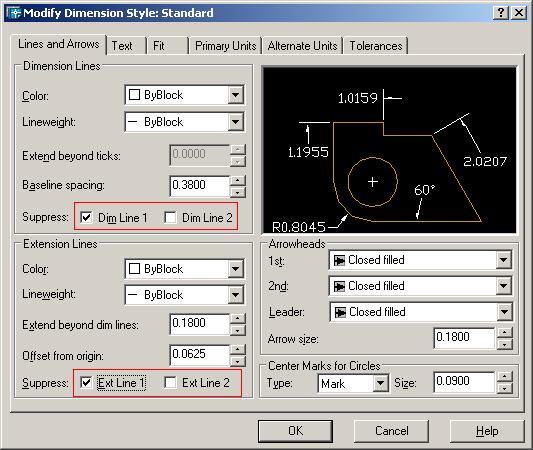Image resolution: width=533 pixels, height=450 pixels.
Task: Click the dialog title bar application icon
Action: tap(14, 13)
